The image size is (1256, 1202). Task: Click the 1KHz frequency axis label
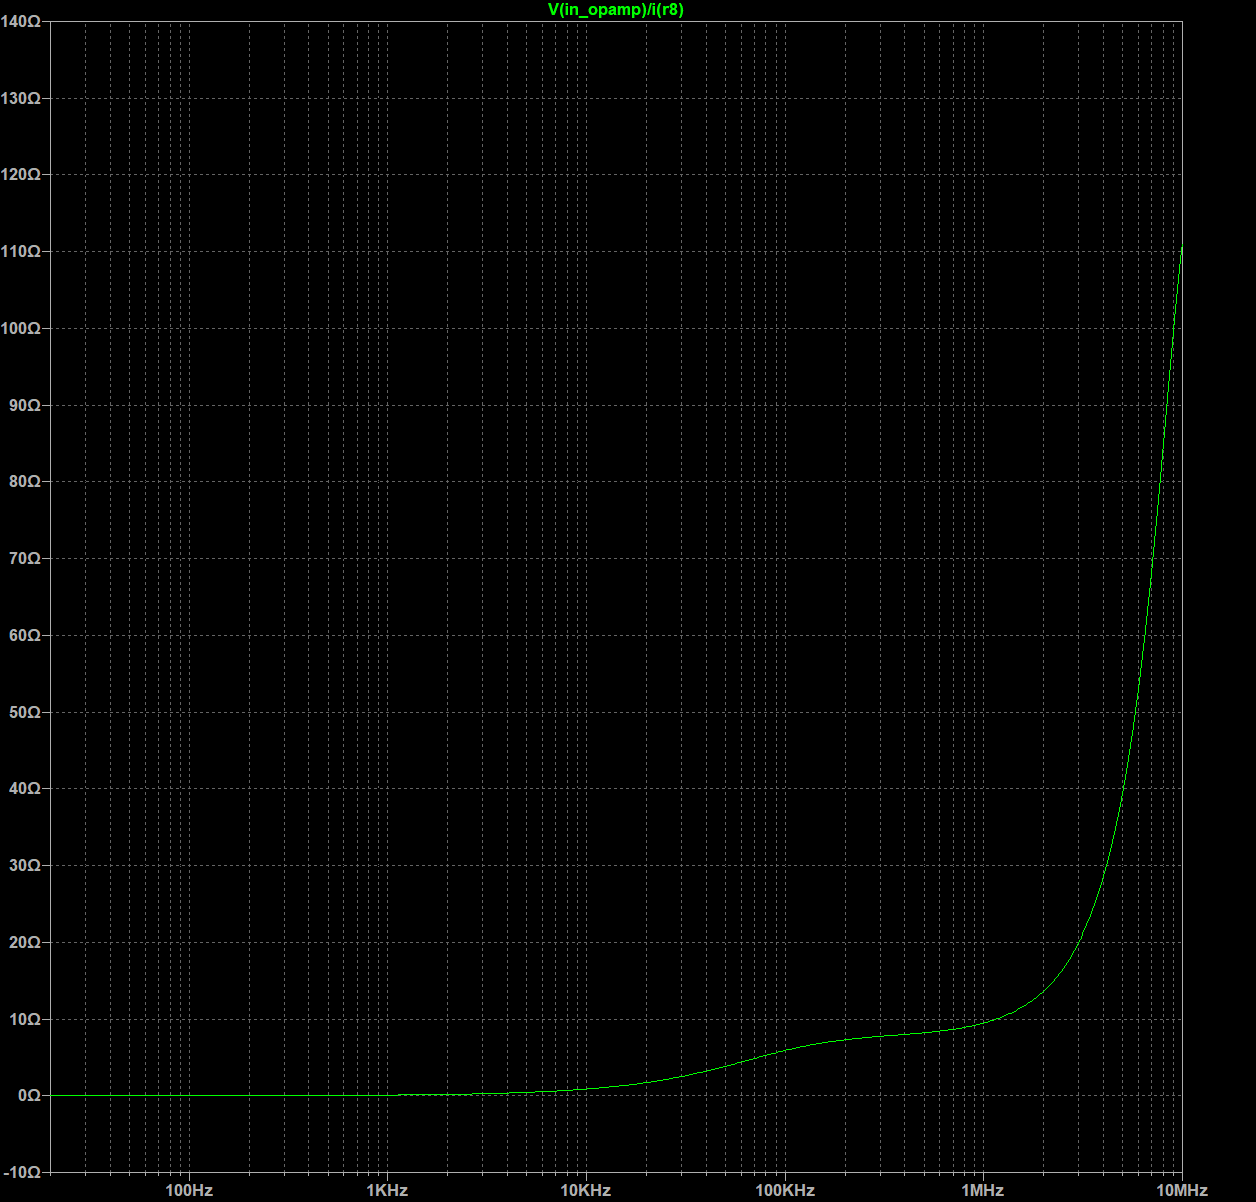click(x=387, y=1190)
